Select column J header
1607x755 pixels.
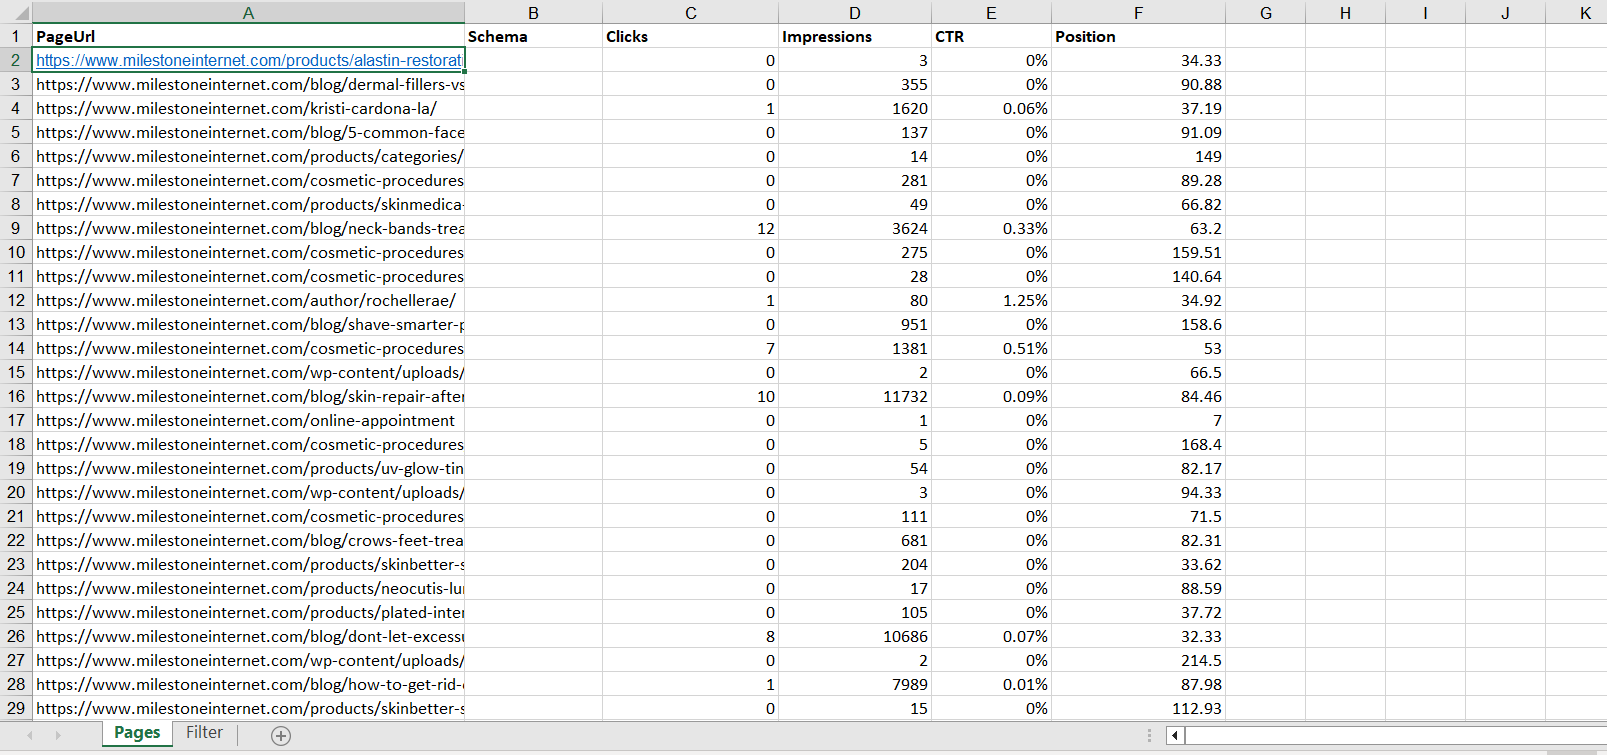point(1505,12)
